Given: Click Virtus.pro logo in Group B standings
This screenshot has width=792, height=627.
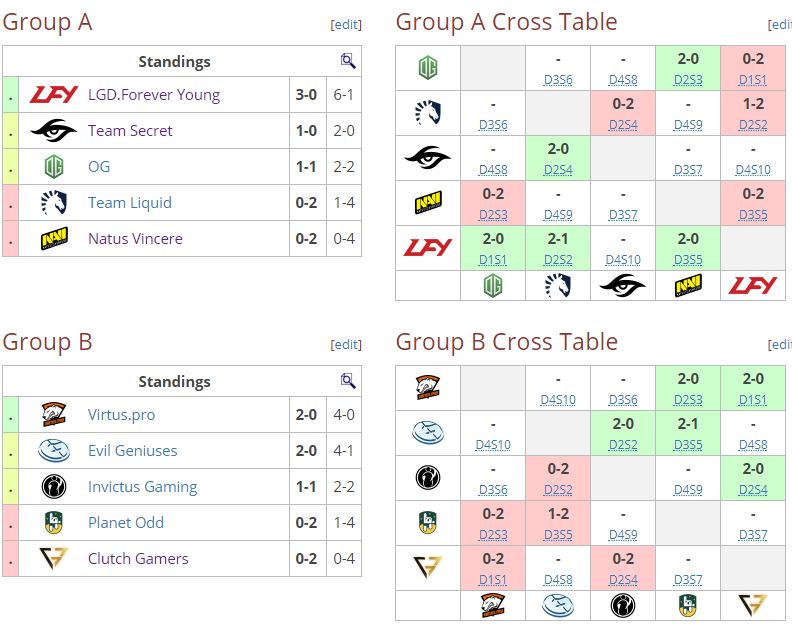Looking at the screenshot, I should [53, 415].
